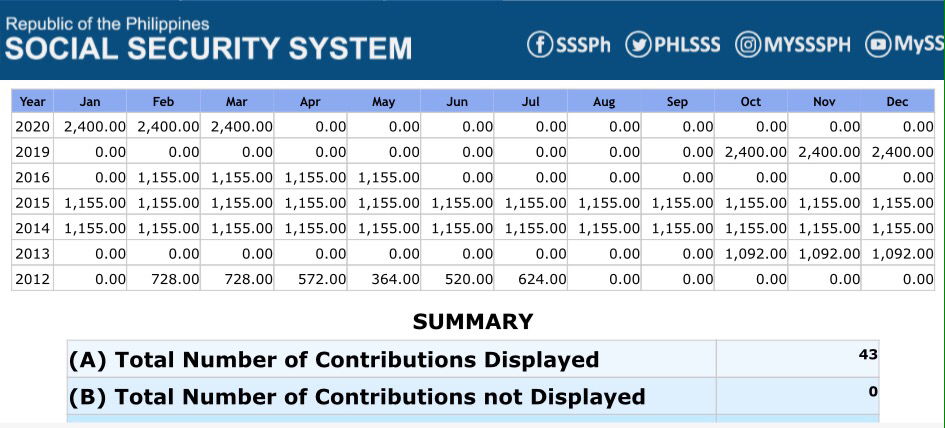Screen dimensions: 945x428
Task: Click the 2012 April 572.00 cell
Action: click(322, 279)
